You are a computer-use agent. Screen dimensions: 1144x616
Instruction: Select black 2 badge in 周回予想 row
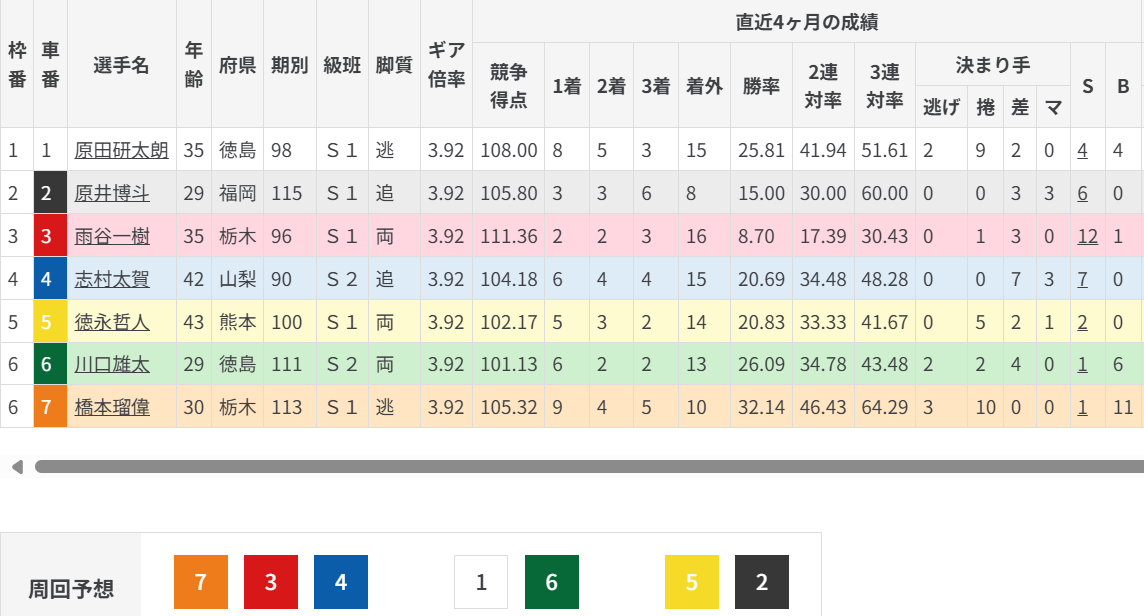click(x=762, y=582)
